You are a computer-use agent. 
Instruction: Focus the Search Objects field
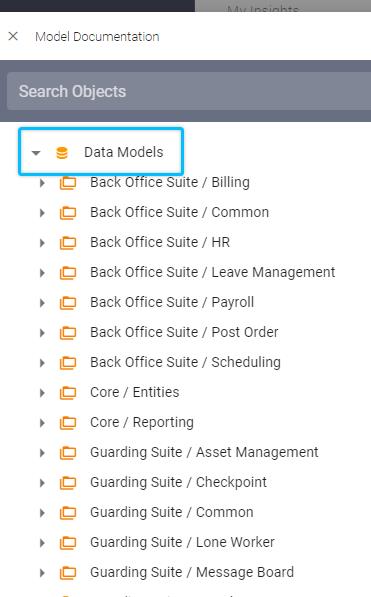[189, 91]
